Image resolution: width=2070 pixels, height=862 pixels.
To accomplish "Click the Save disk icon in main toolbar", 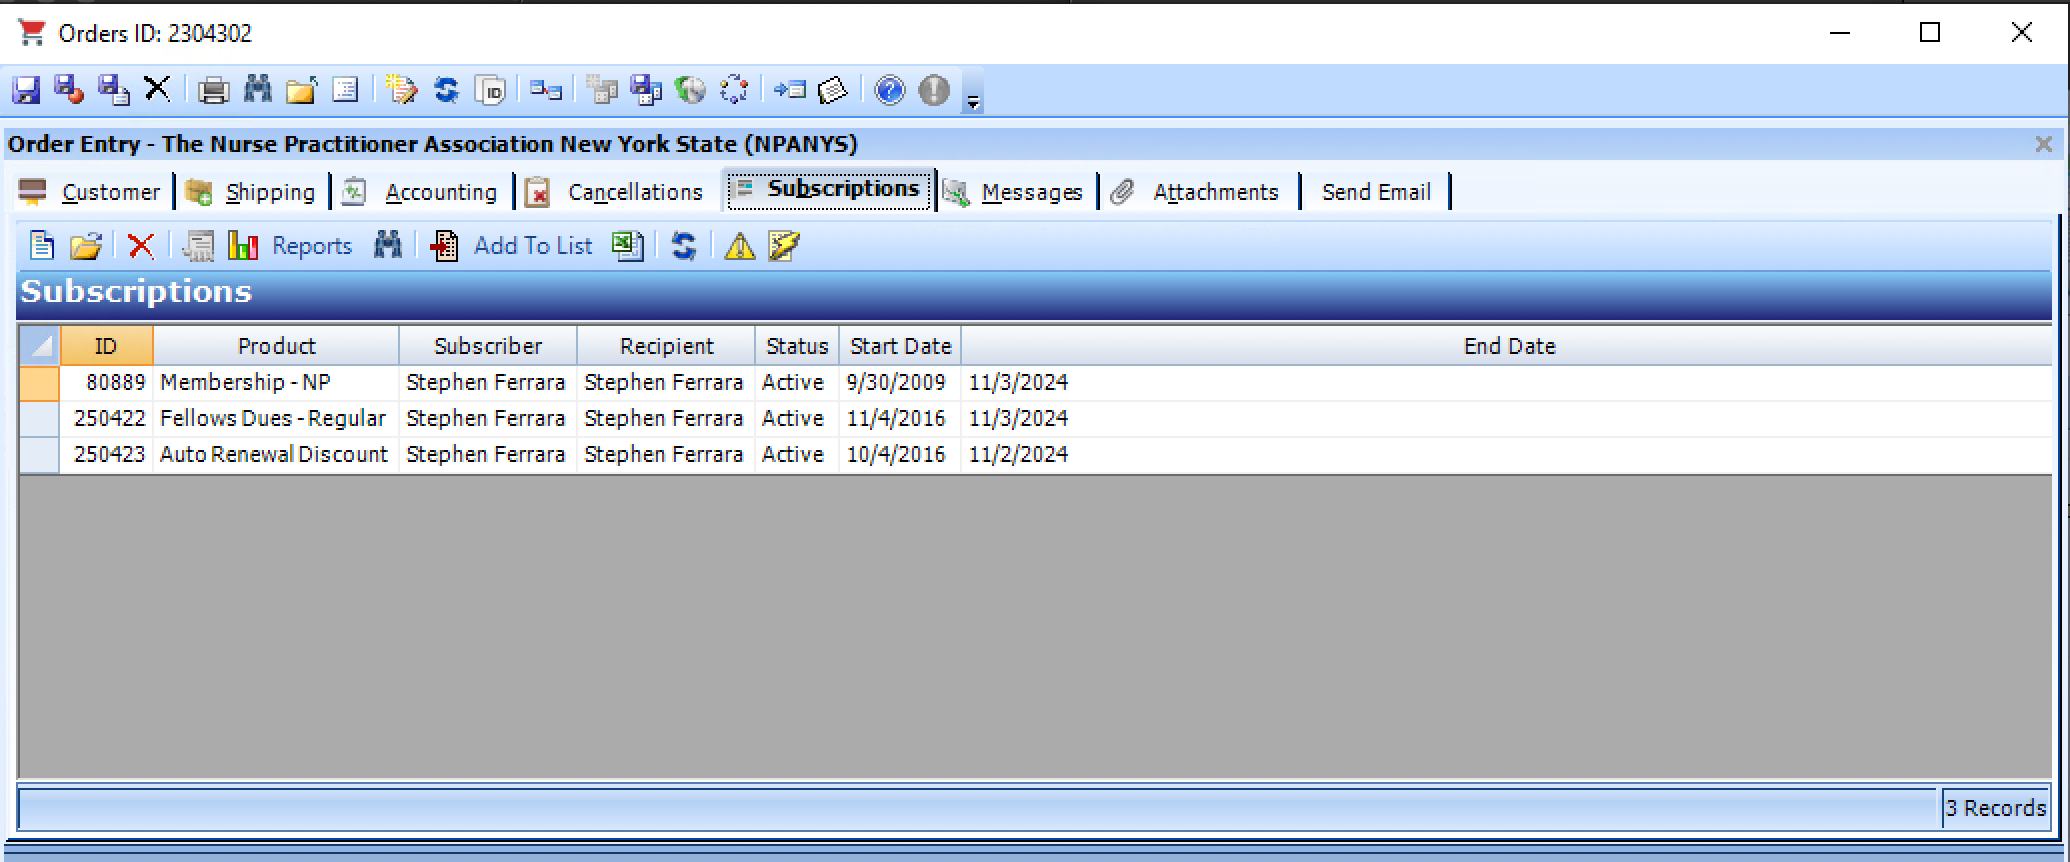I will coord(26,90).
